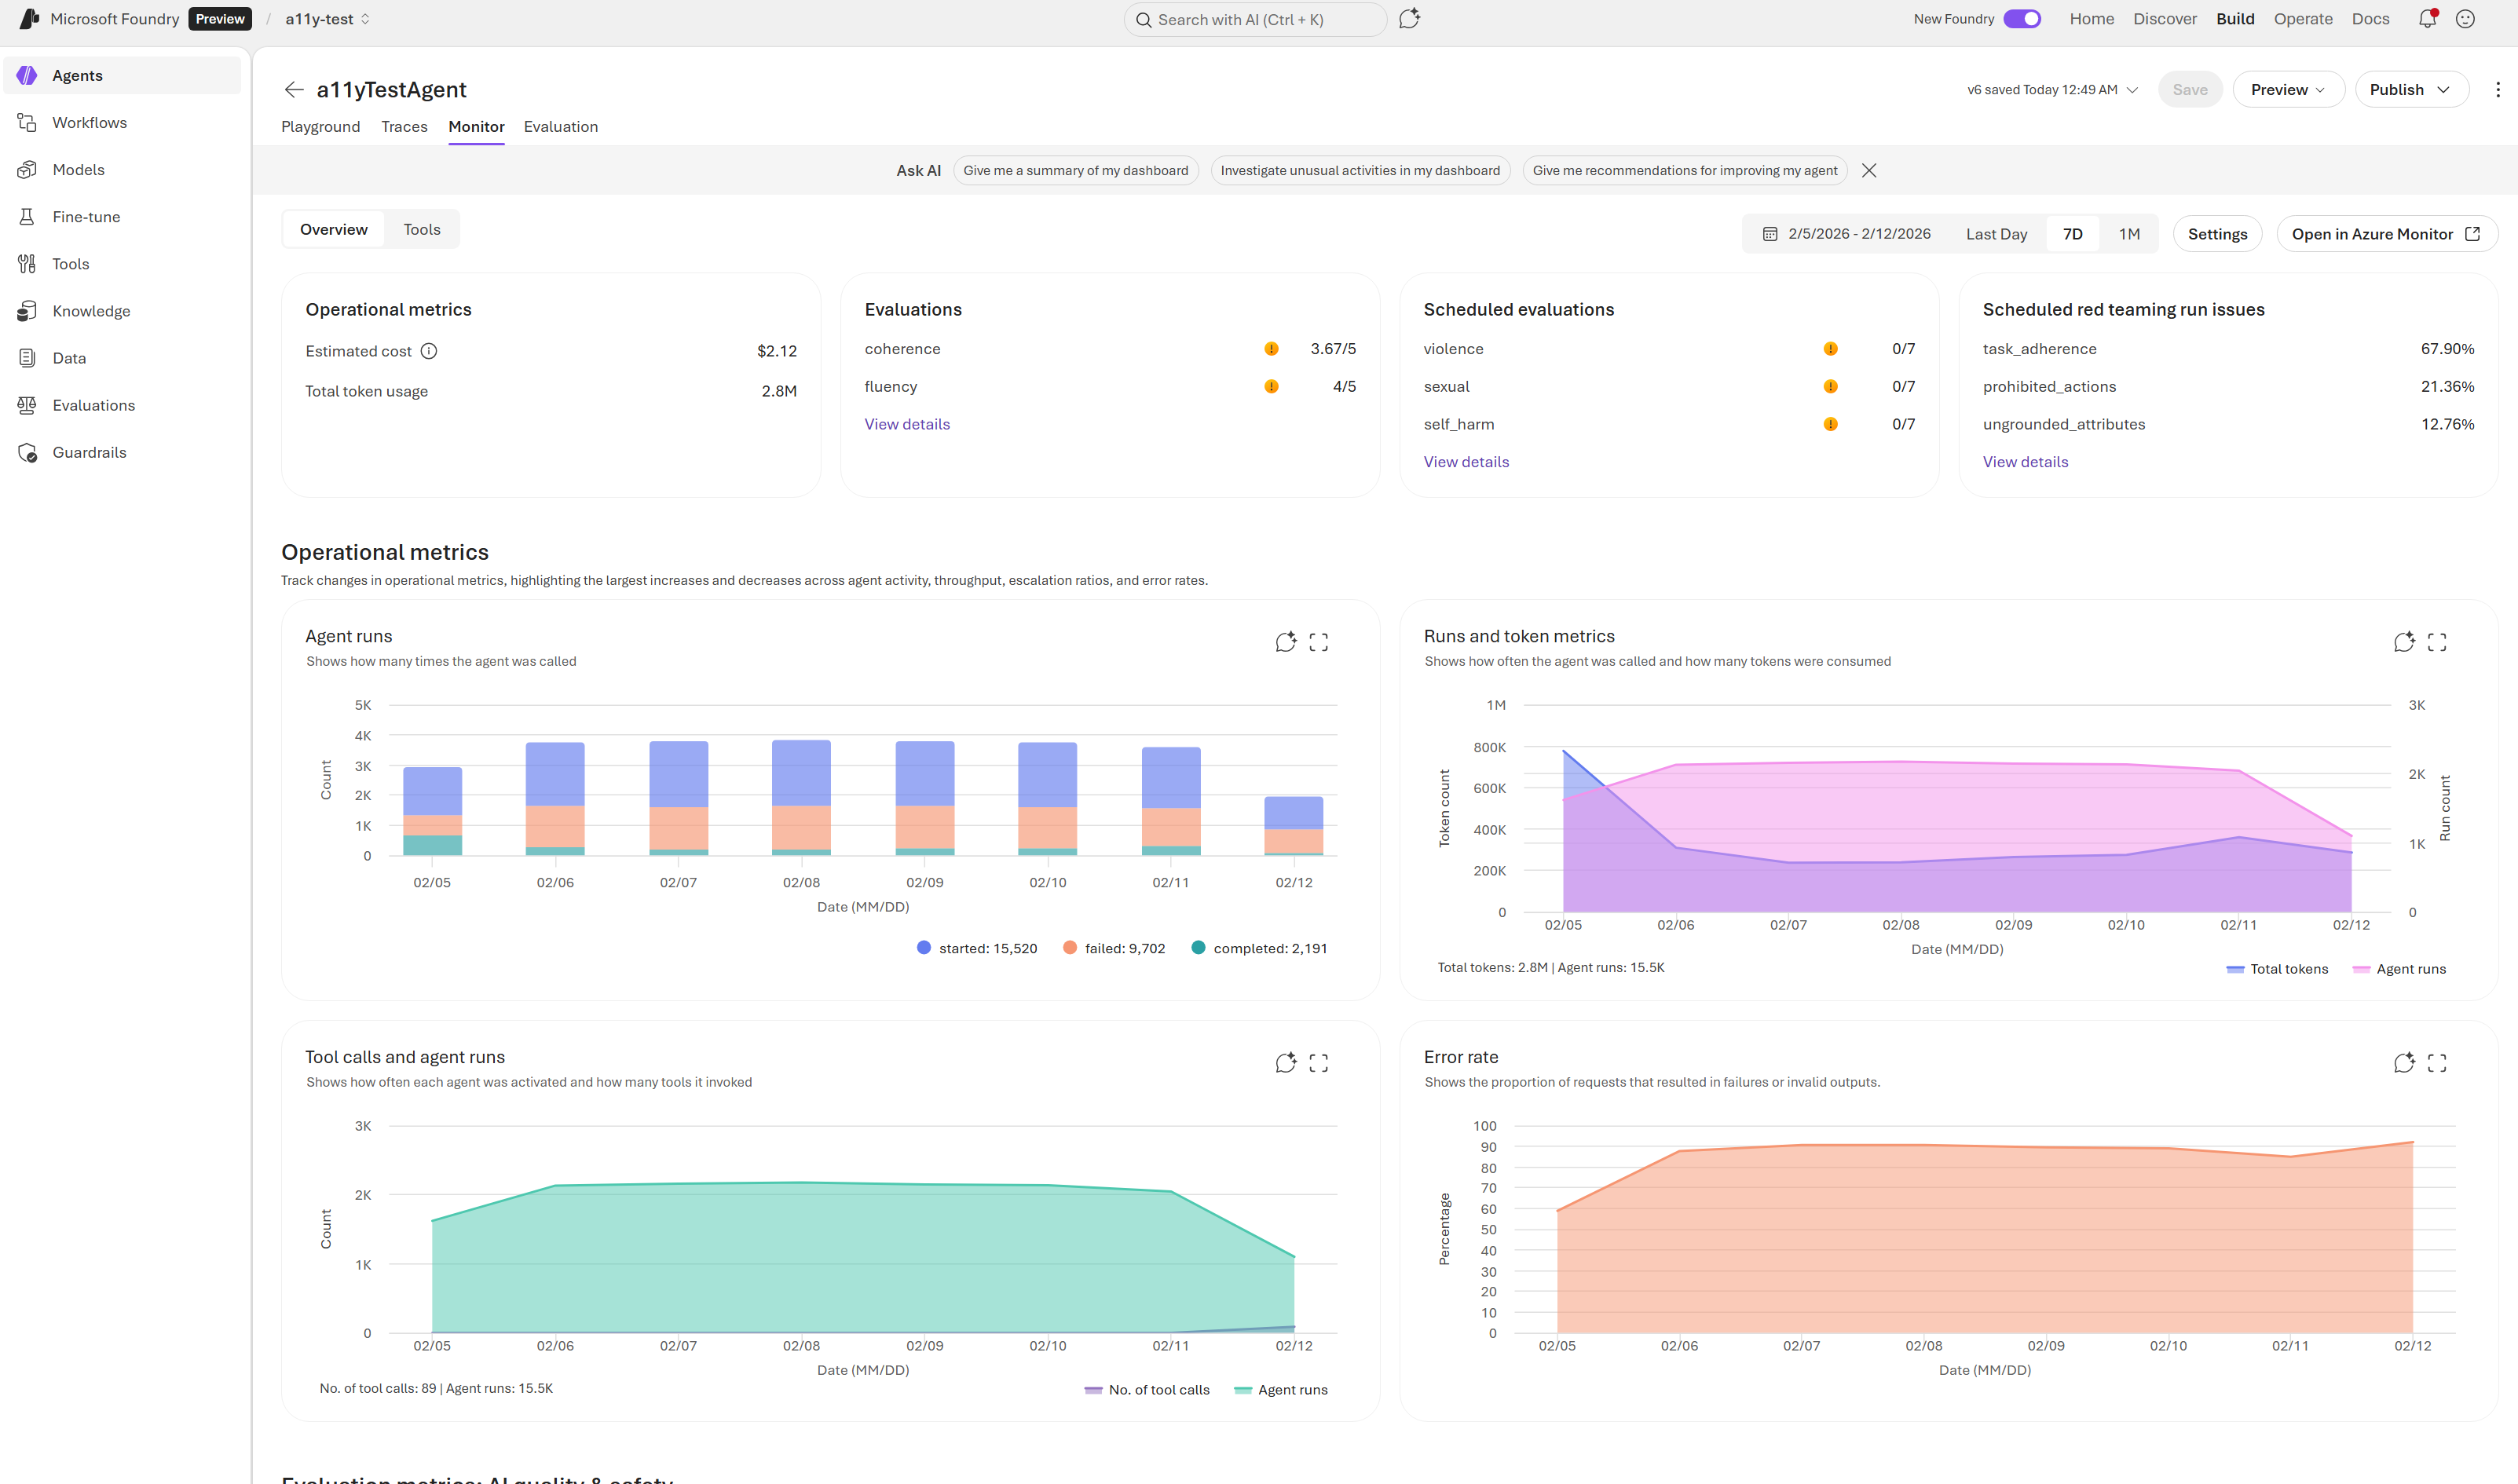
Task: Click the notification bell icon
Action: click(2426, 19)
